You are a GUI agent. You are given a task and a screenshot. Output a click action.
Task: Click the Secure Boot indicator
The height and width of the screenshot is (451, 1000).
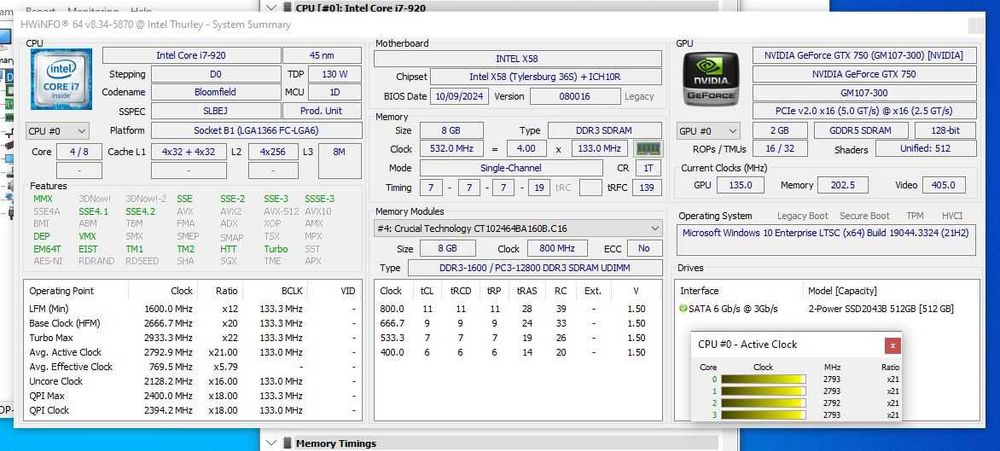[864, 216]
